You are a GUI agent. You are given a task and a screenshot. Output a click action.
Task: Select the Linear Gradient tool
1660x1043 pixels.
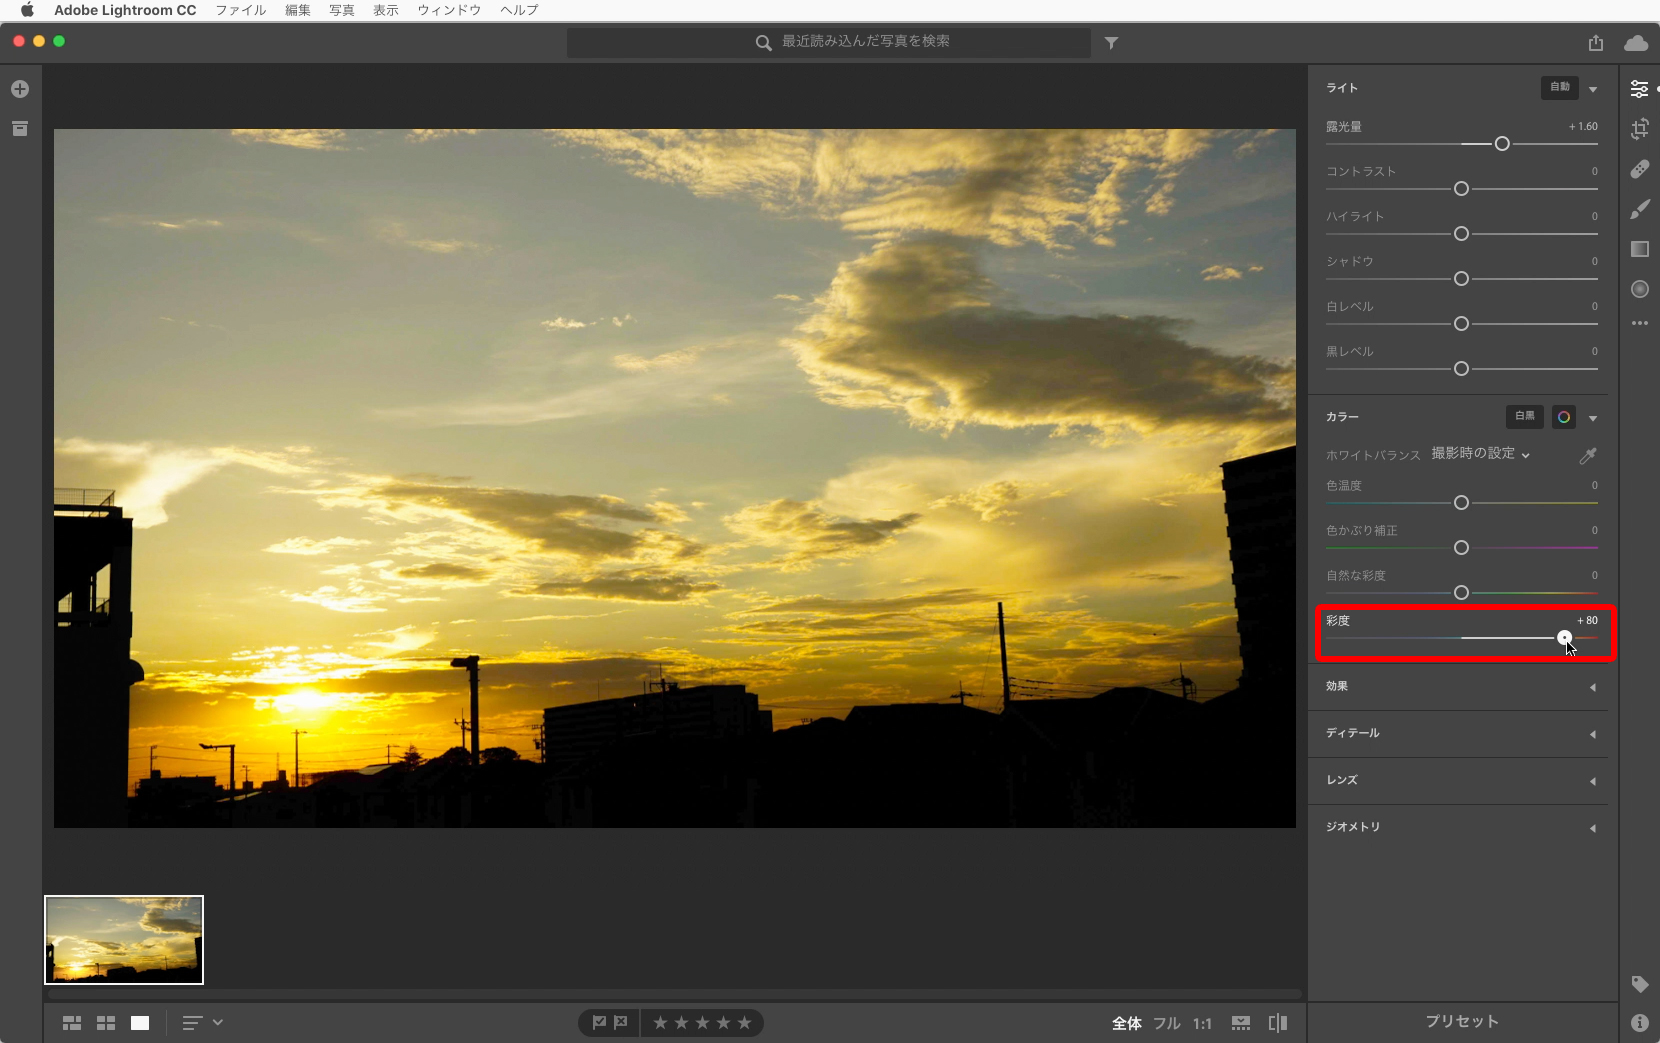point(1640,249)
